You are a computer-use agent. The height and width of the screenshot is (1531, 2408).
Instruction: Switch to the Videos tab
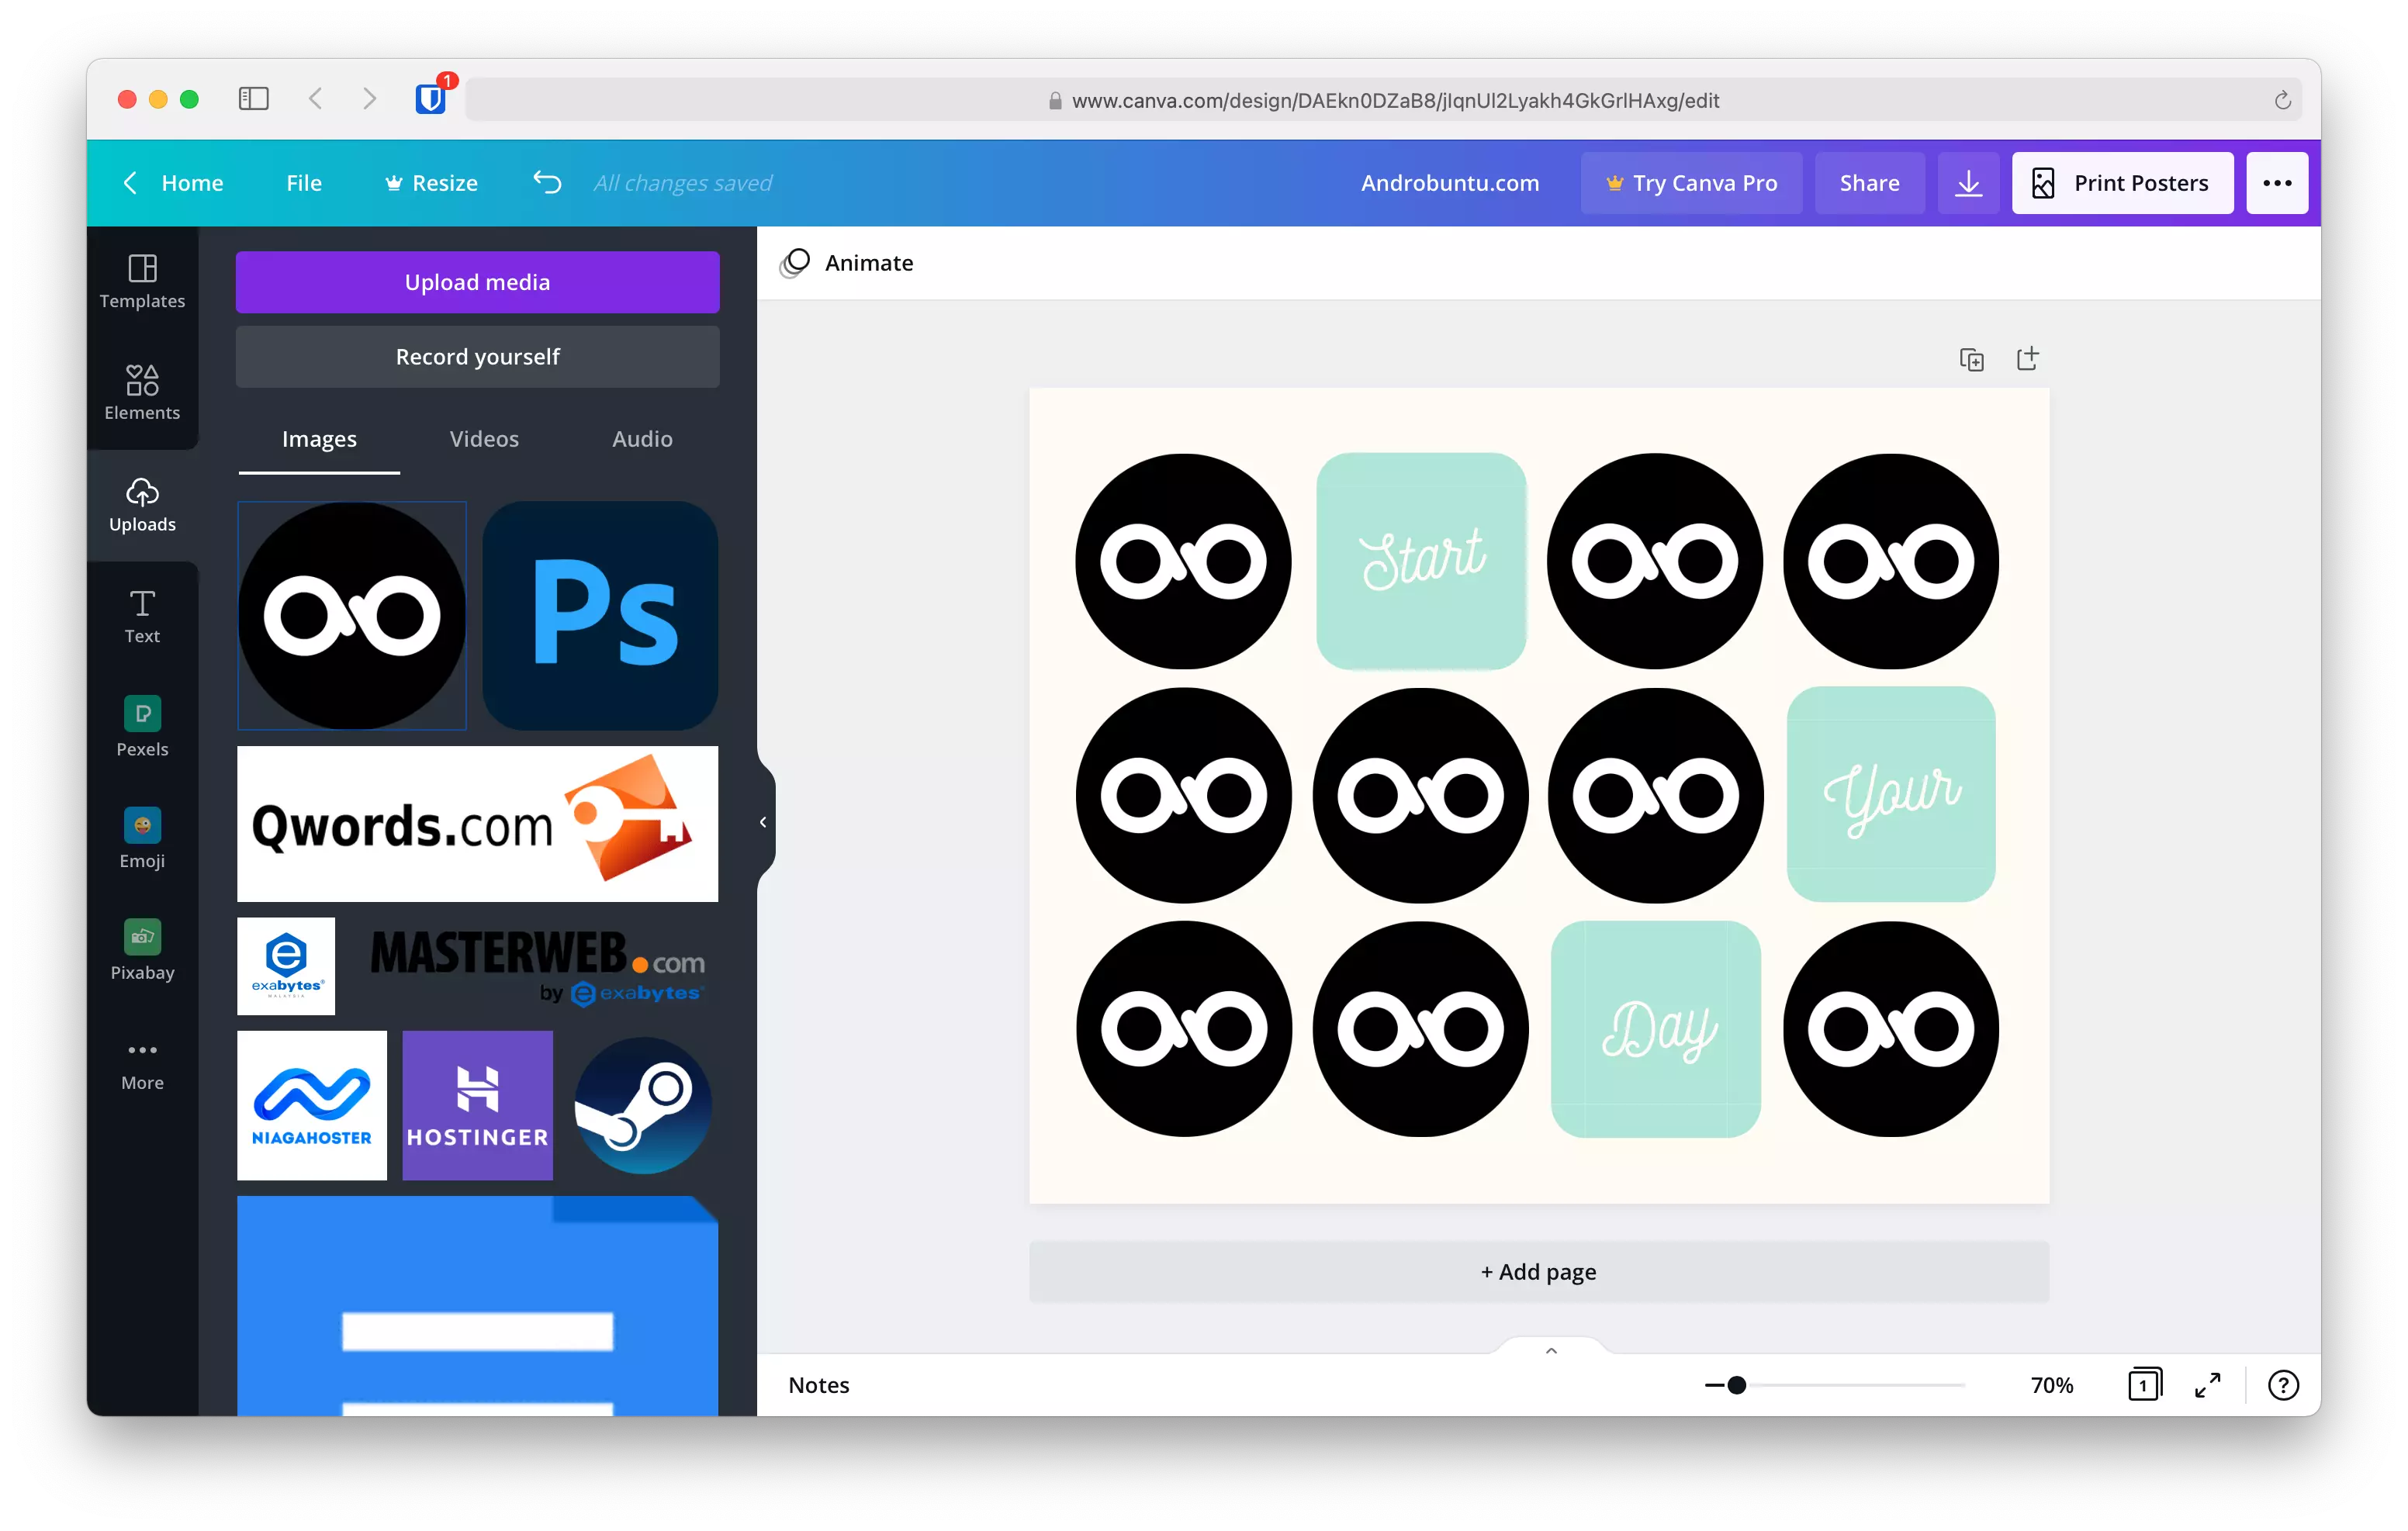click(483, 438)
